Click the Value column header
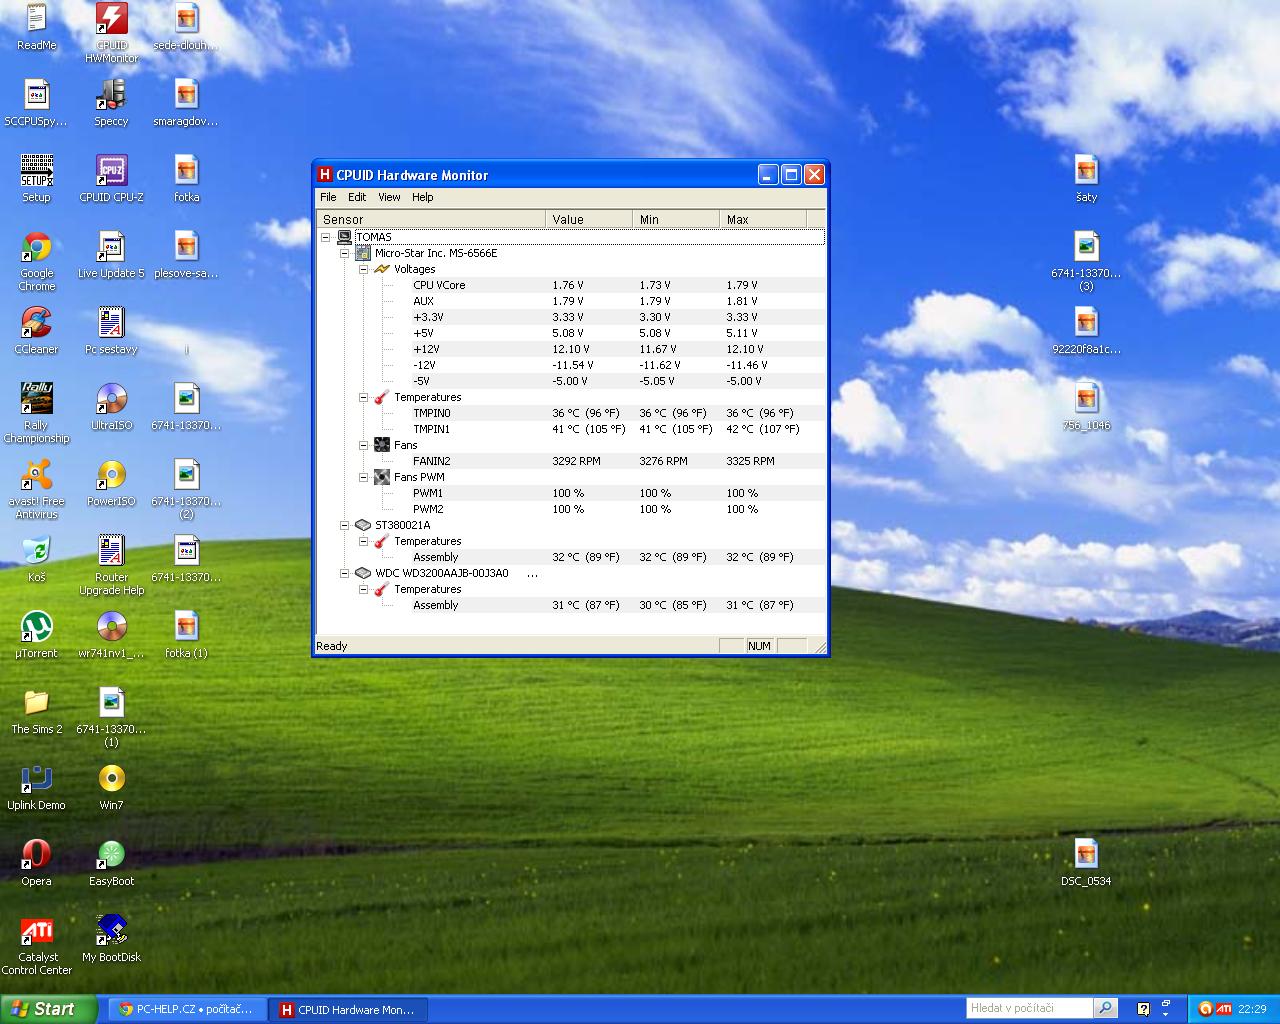The height and width of the screenshot is (1024, 1280). pyautogui.click(x=589, y=219)
